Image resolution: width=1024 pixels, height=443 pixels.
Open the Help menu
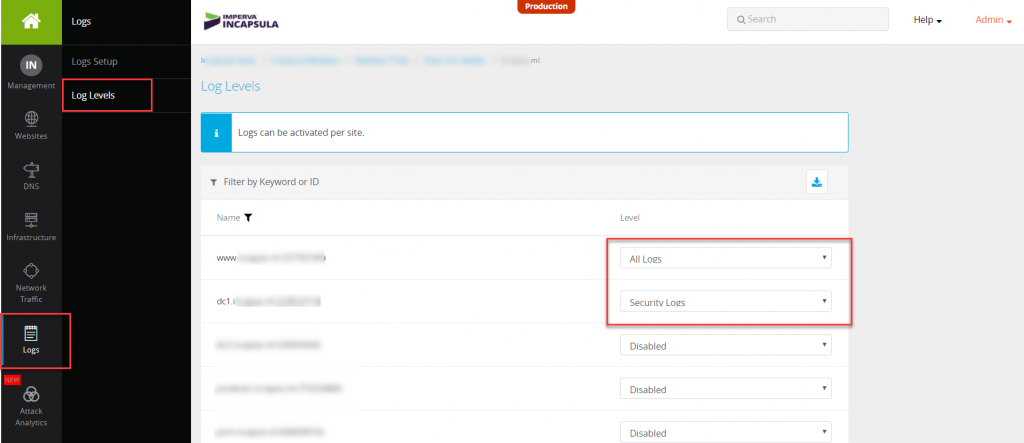point(927,20)
